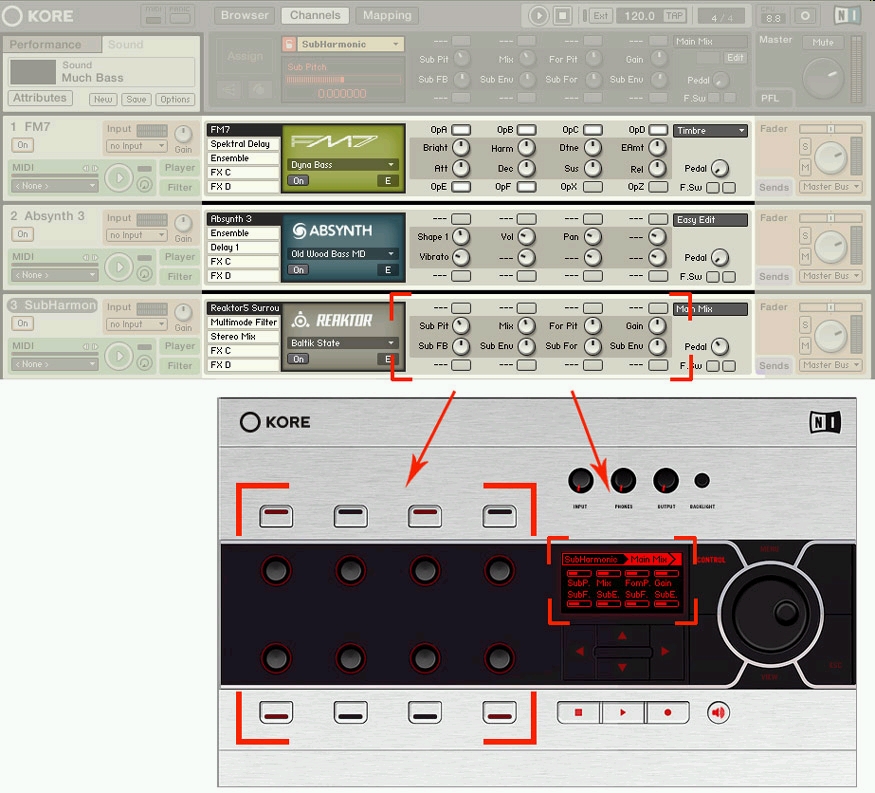Click the Absynth plugin logo
The width and height of the screenshot is (875, 793).
[333, 230]
